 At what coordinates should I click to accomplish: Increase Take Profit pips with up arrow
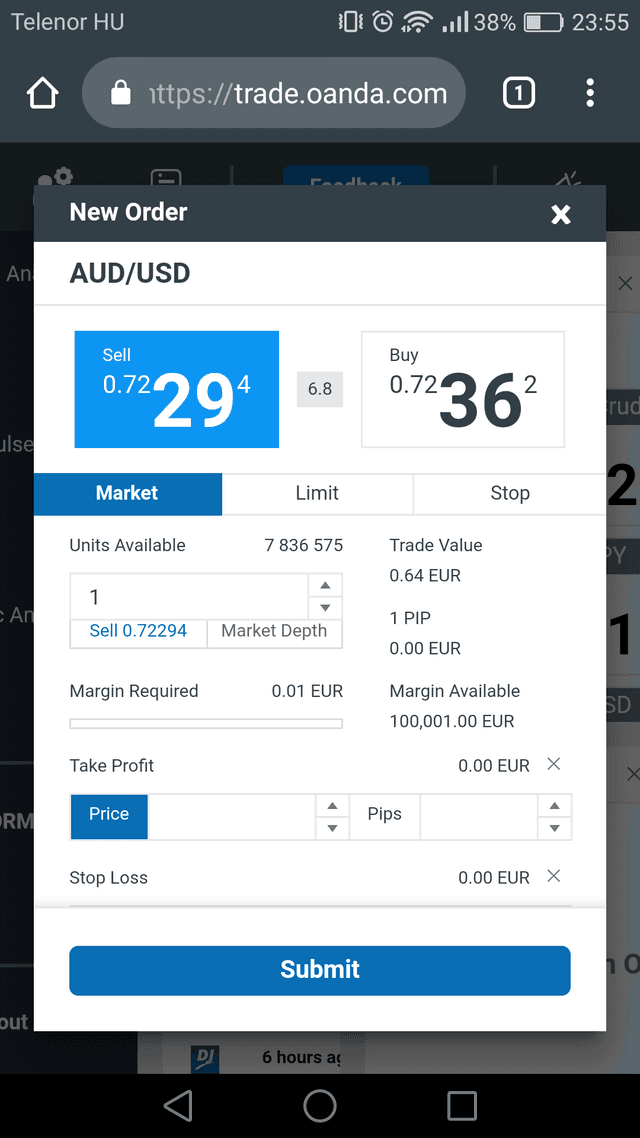tap(555, 804)
